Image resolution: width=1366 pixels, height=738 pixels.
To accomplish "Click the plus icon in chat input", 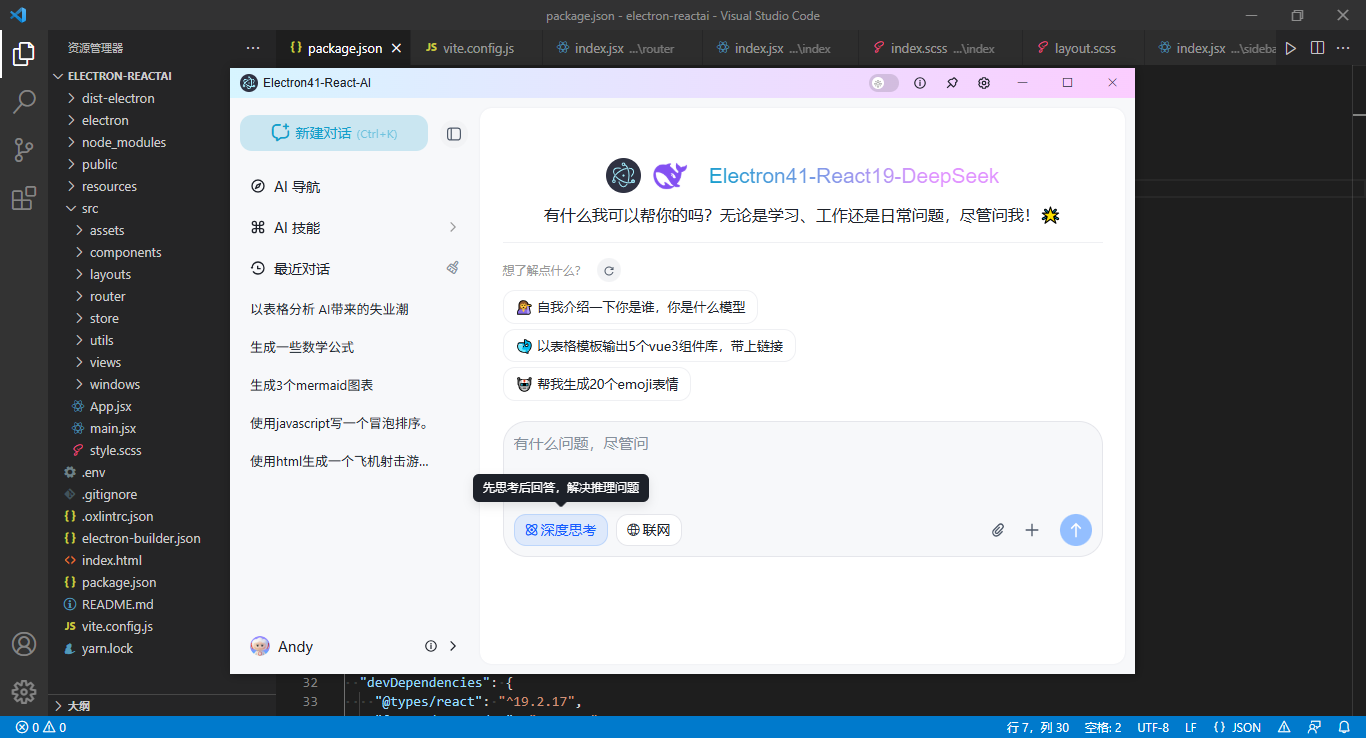I will 1032,530.
